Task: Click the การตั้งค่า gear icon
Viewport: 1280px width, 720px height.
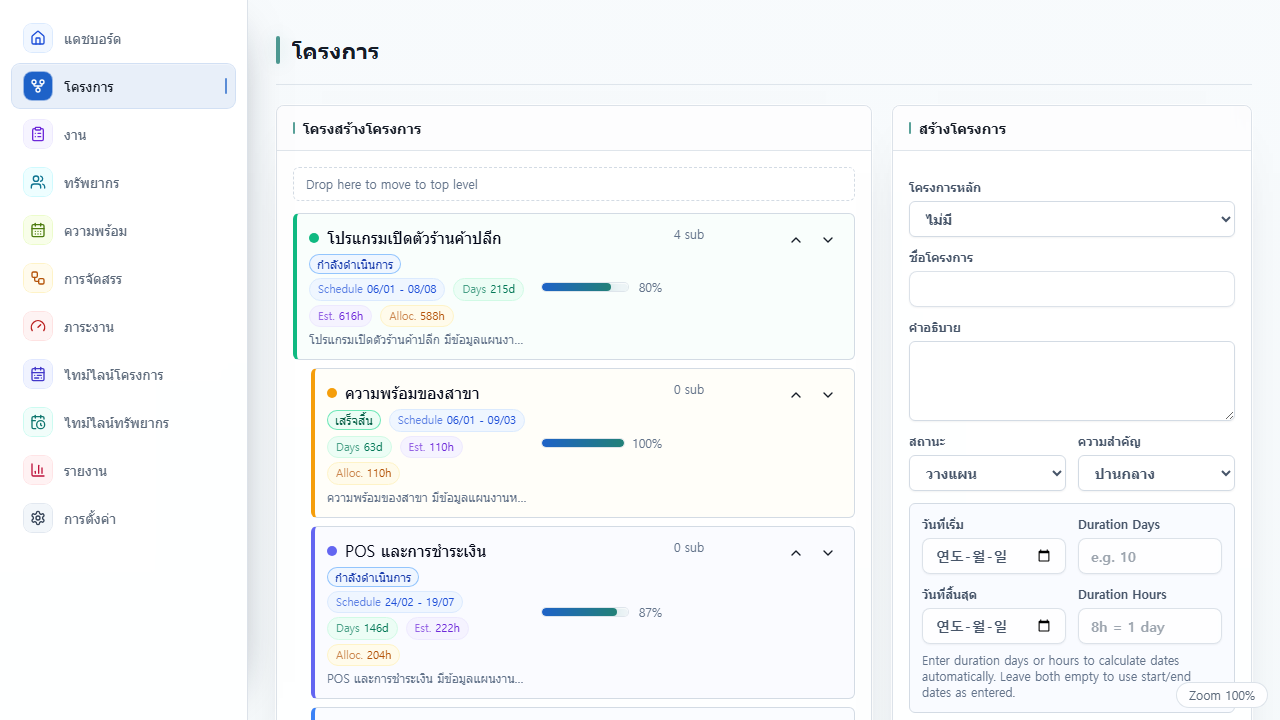Action: pyautogui.click(x=38, y=518)
